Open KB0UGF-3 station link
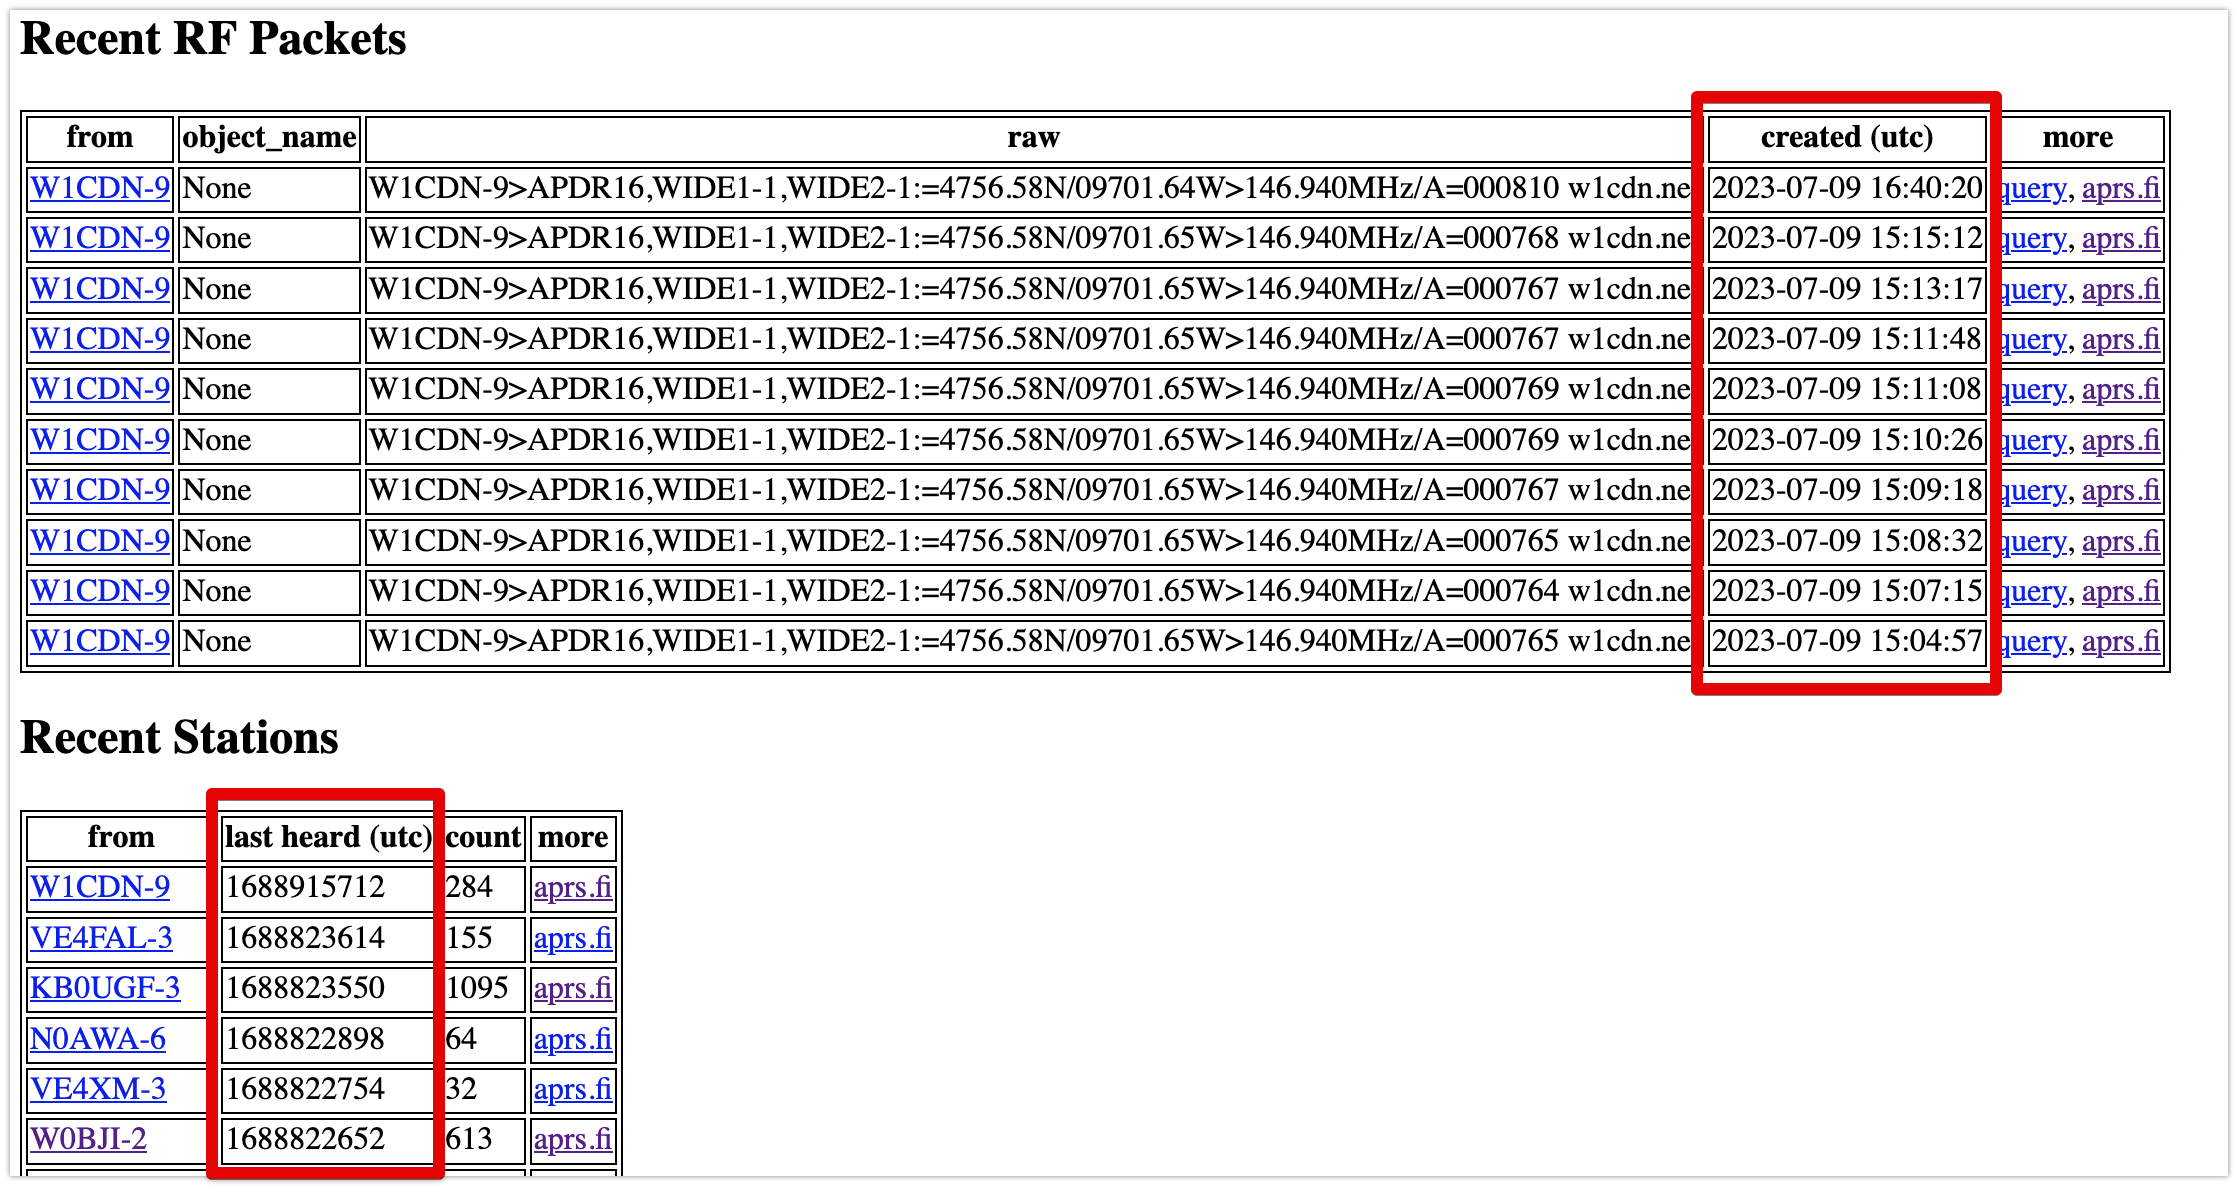 click(105, 988)
